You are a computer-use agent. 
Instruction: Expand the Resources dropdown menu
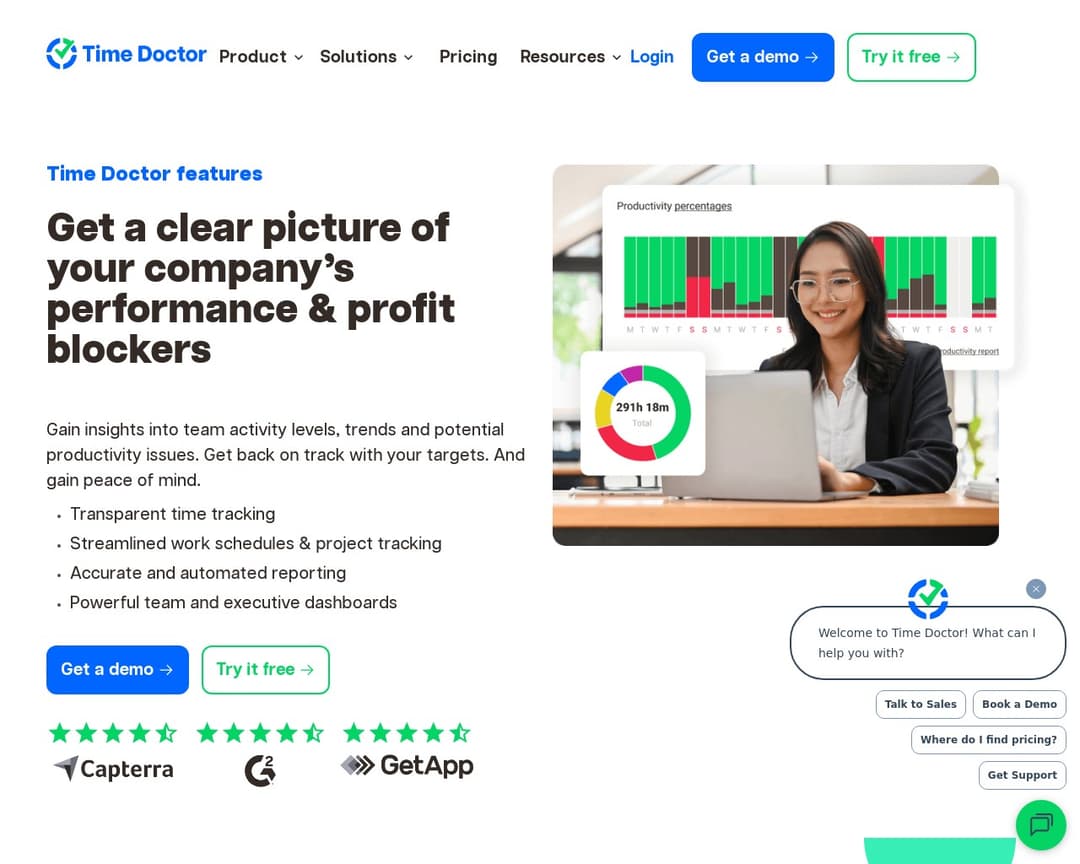(x=570, y=56)
